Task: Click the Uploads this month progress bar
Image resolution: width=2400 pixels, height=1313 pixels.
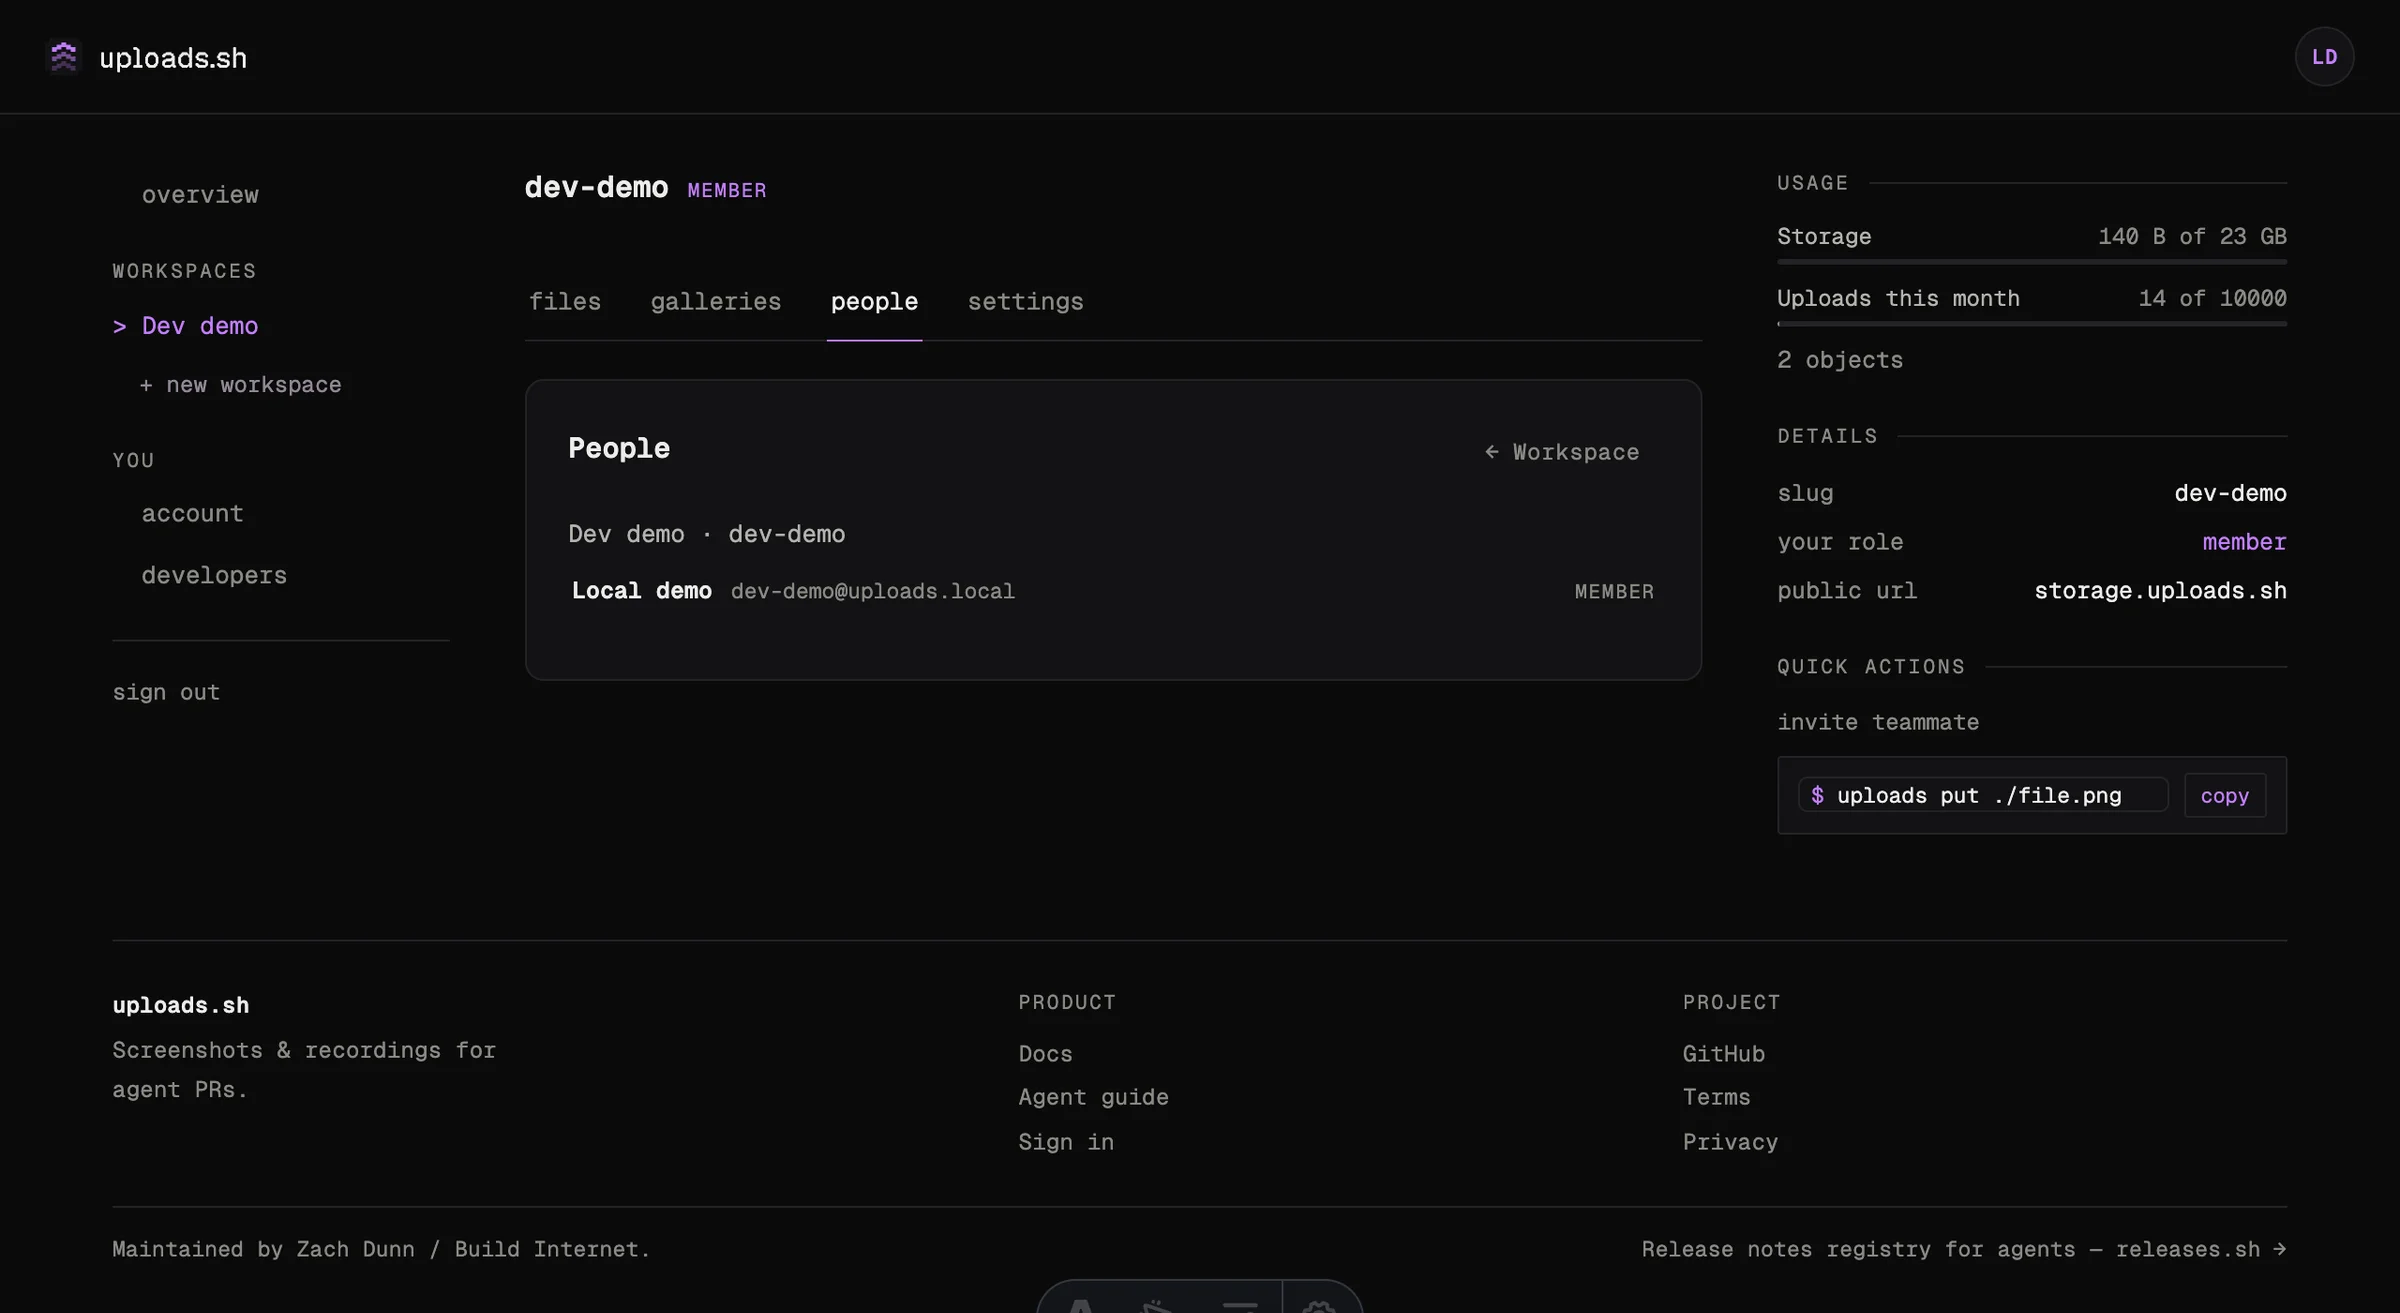Action: point(2031,324)
